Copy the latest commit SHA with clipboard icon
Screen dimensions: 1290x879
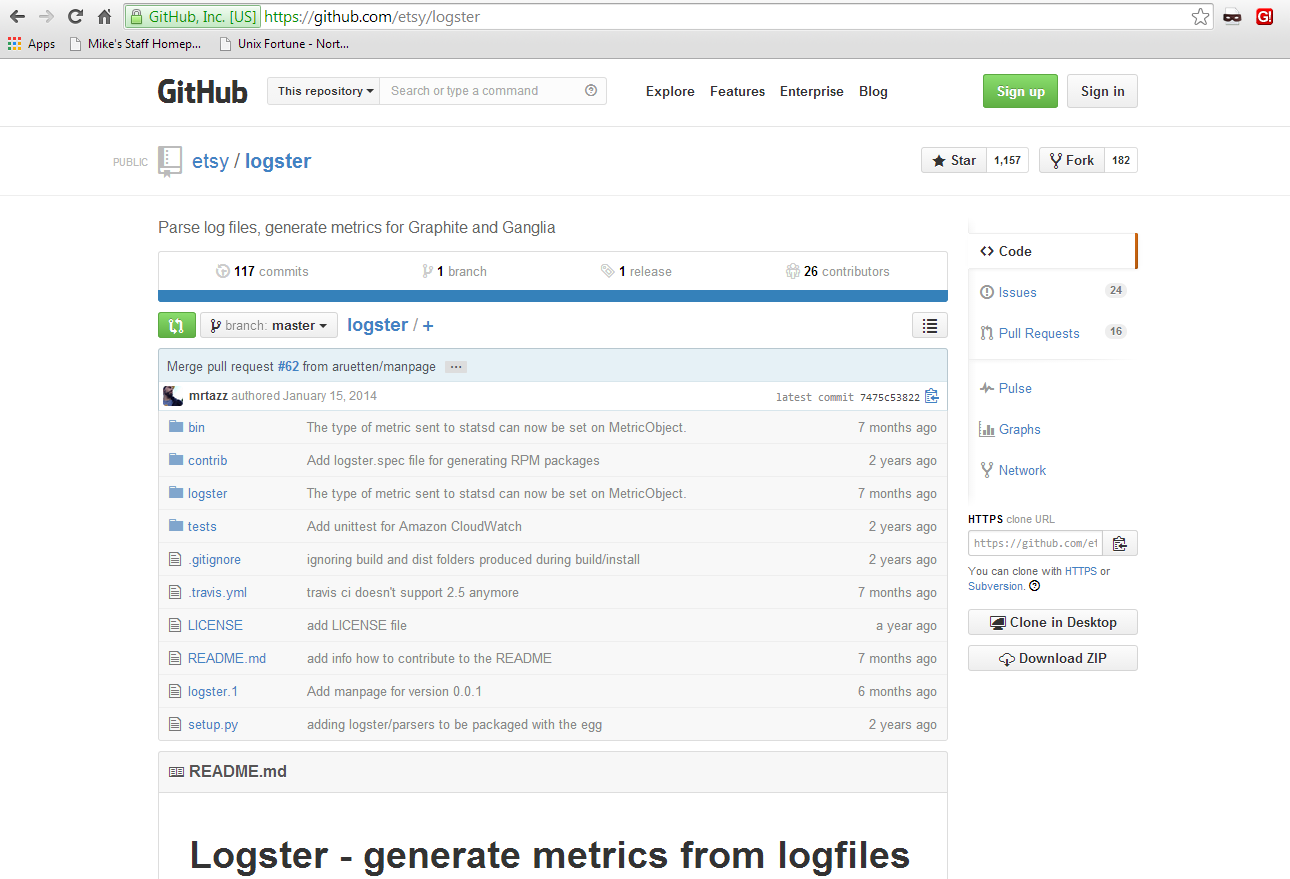[932, 396]
